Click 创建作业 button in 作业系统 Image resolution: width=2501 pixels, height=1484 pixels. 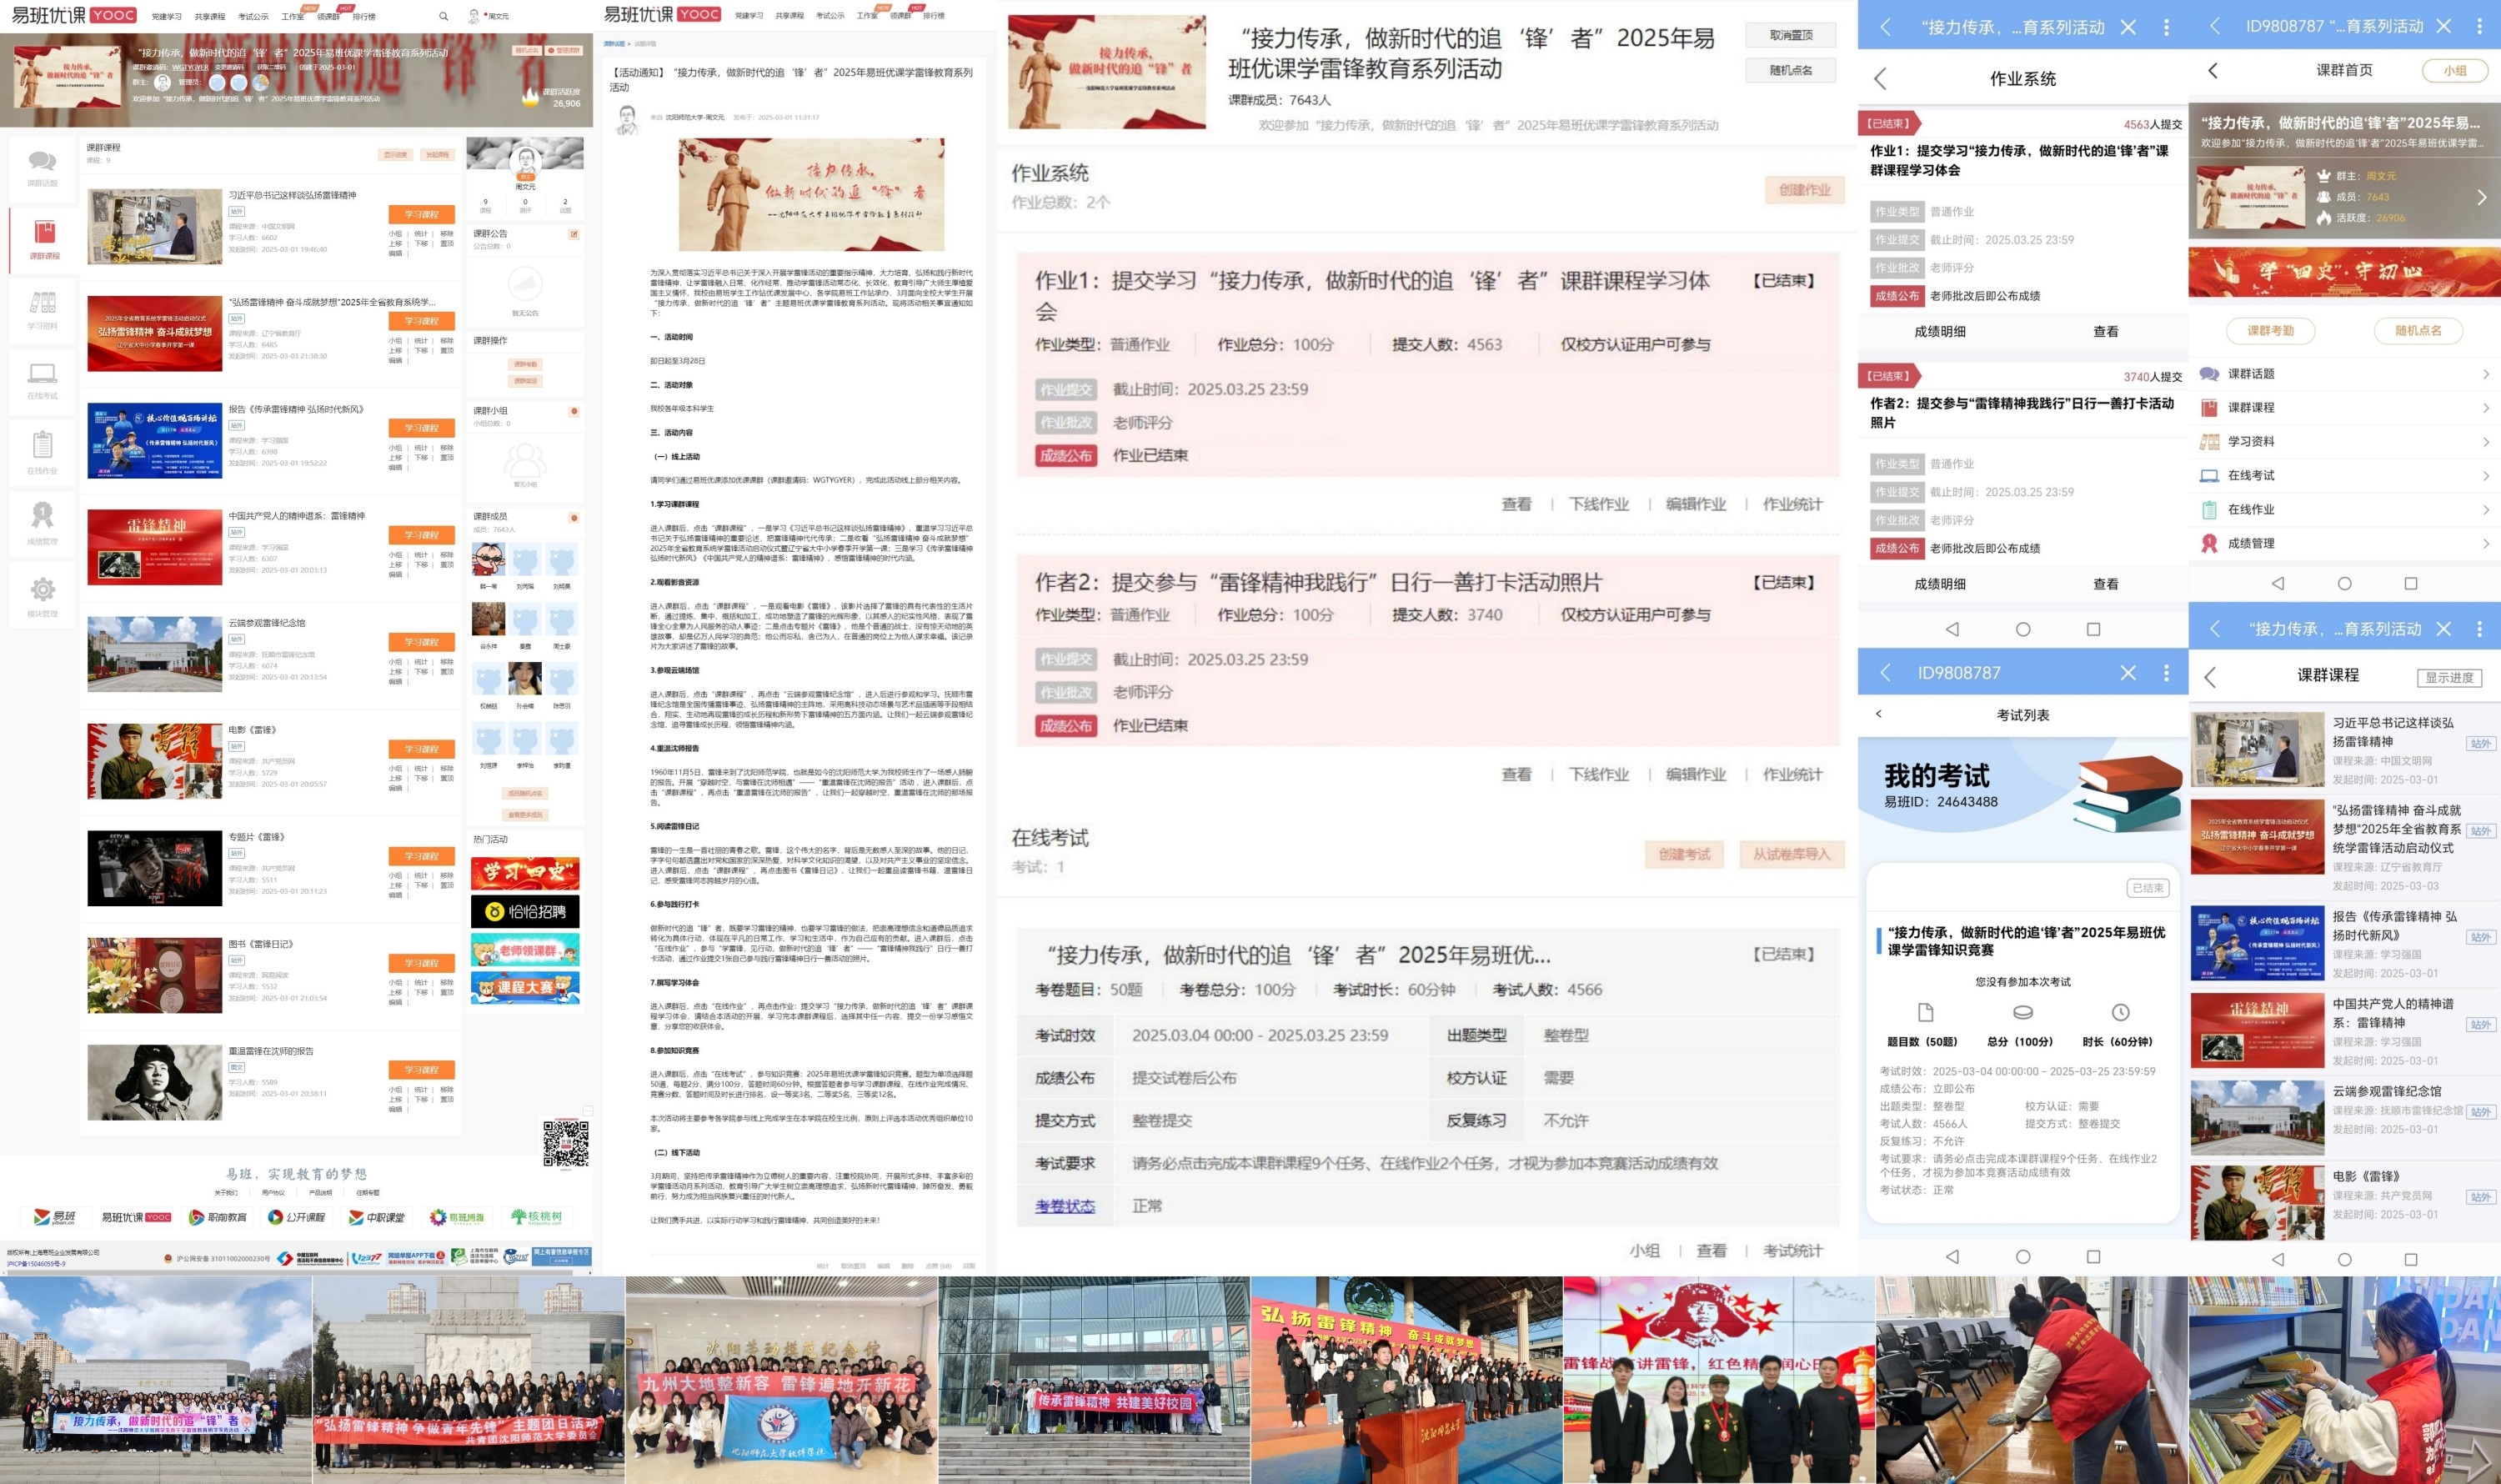pos(1804,190)
